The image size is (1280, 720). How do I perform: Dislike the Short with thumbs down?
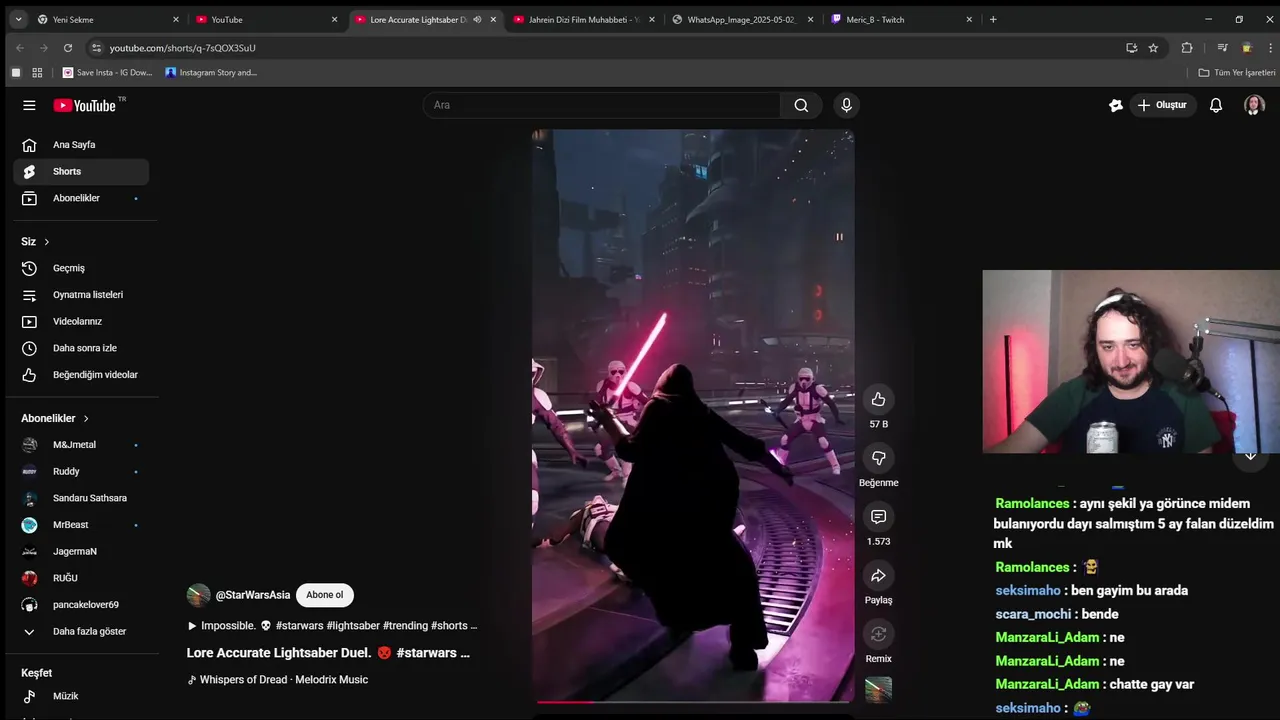[878, 458]
